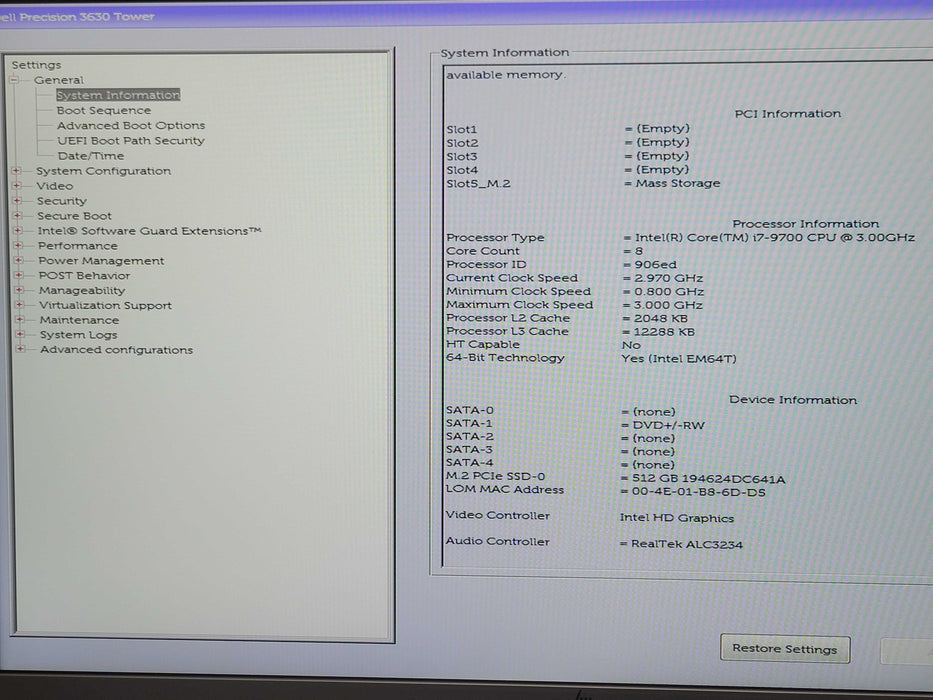
Task: Expand Intel Software Guard Extensions node
Action: [17, 230]
